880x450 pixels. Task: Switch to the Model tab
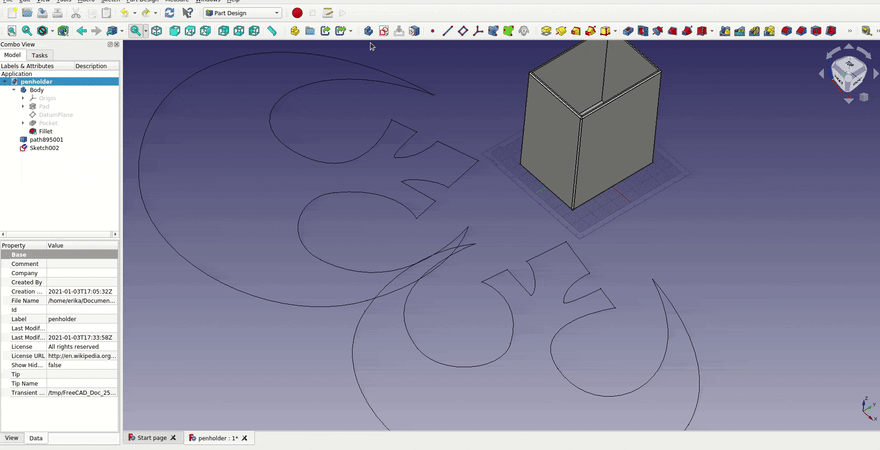(x=12, y=55)
